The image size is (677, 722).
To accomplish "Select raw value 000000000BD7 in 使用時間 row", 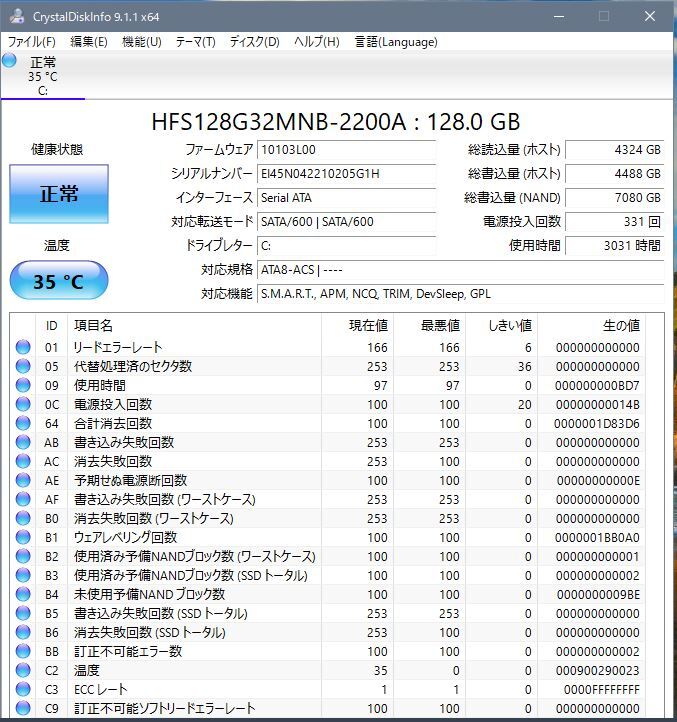I will coord(597,385).
